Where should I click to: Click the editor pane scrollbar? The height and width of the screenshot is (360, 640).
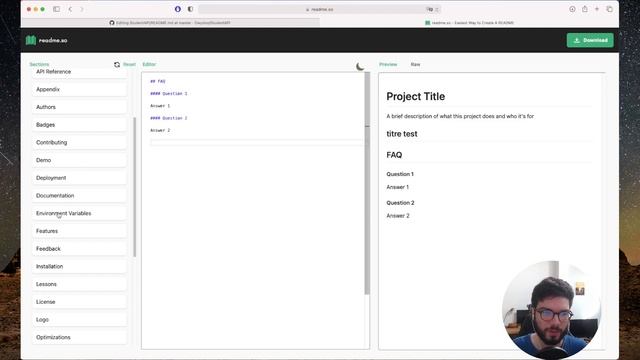coord(367,183)
